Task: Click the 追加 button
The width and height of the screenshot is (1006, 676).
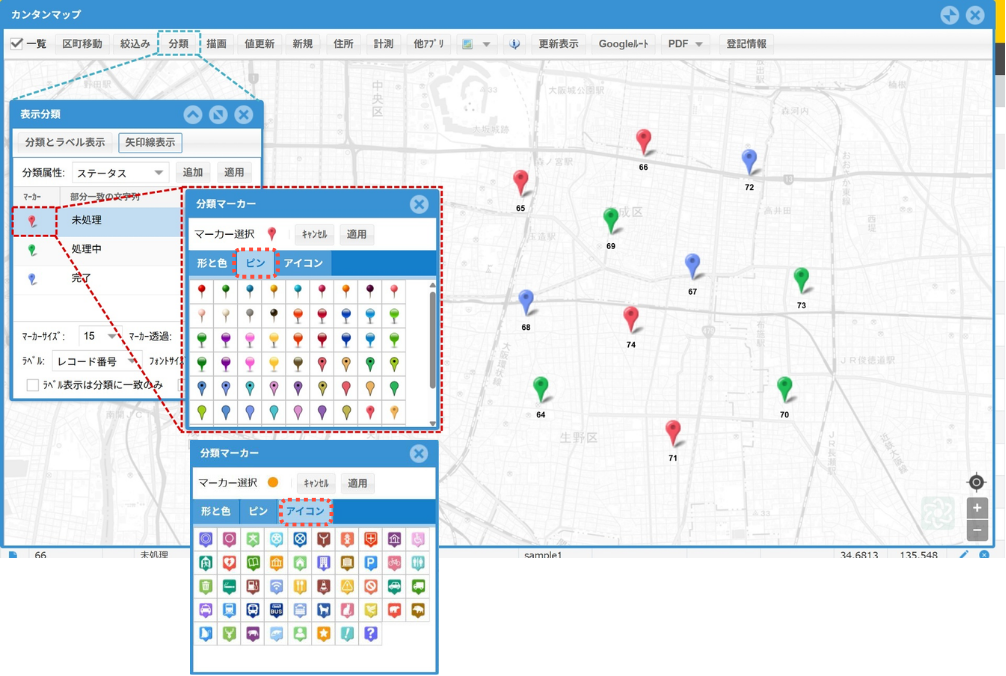Action: coord(193,173)
